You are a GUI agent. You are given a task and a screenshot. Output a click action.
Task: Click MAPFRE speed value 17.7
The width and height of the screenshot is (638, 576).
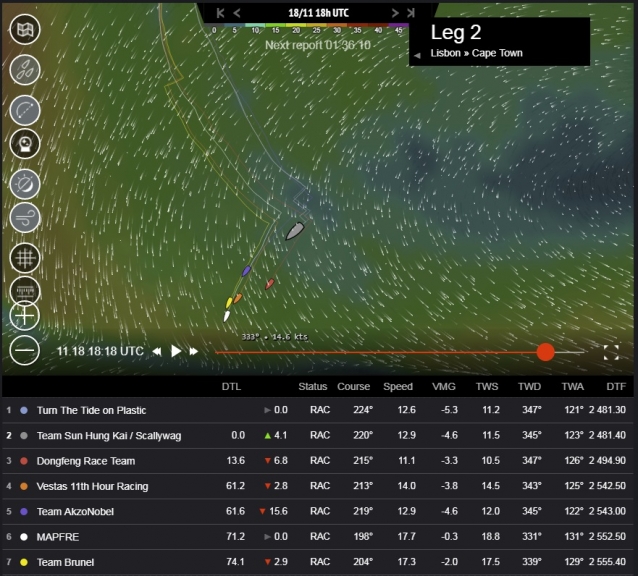[406, 537]
